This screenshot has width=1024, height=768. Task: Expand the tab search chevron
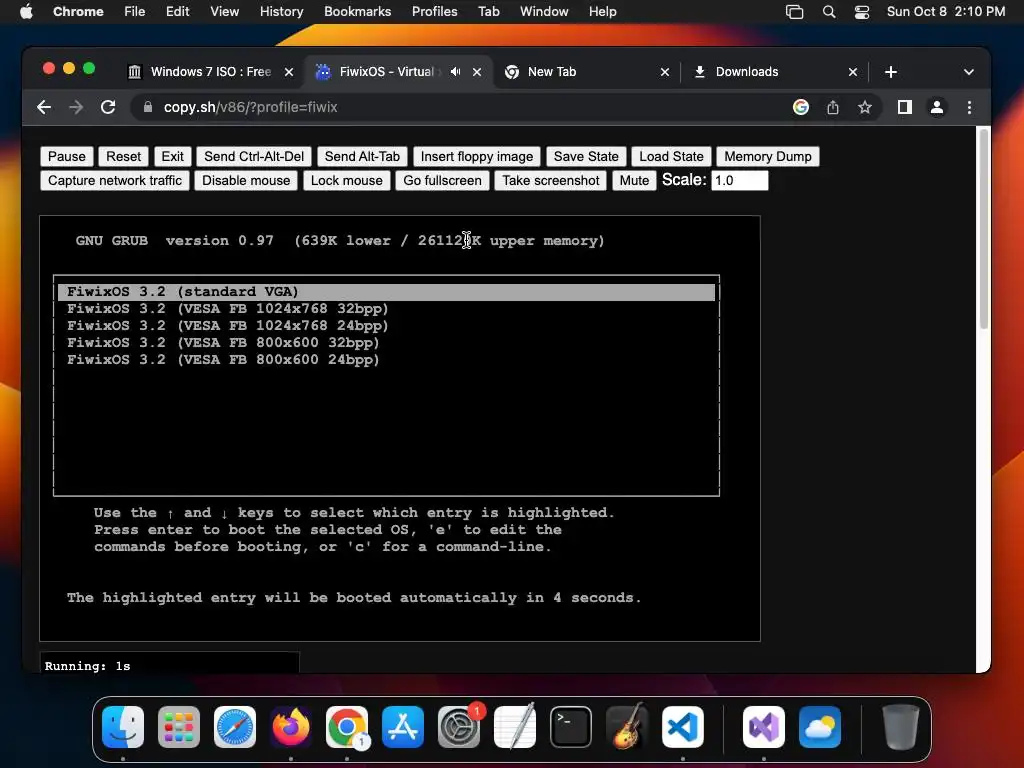[x=968, y=72]
